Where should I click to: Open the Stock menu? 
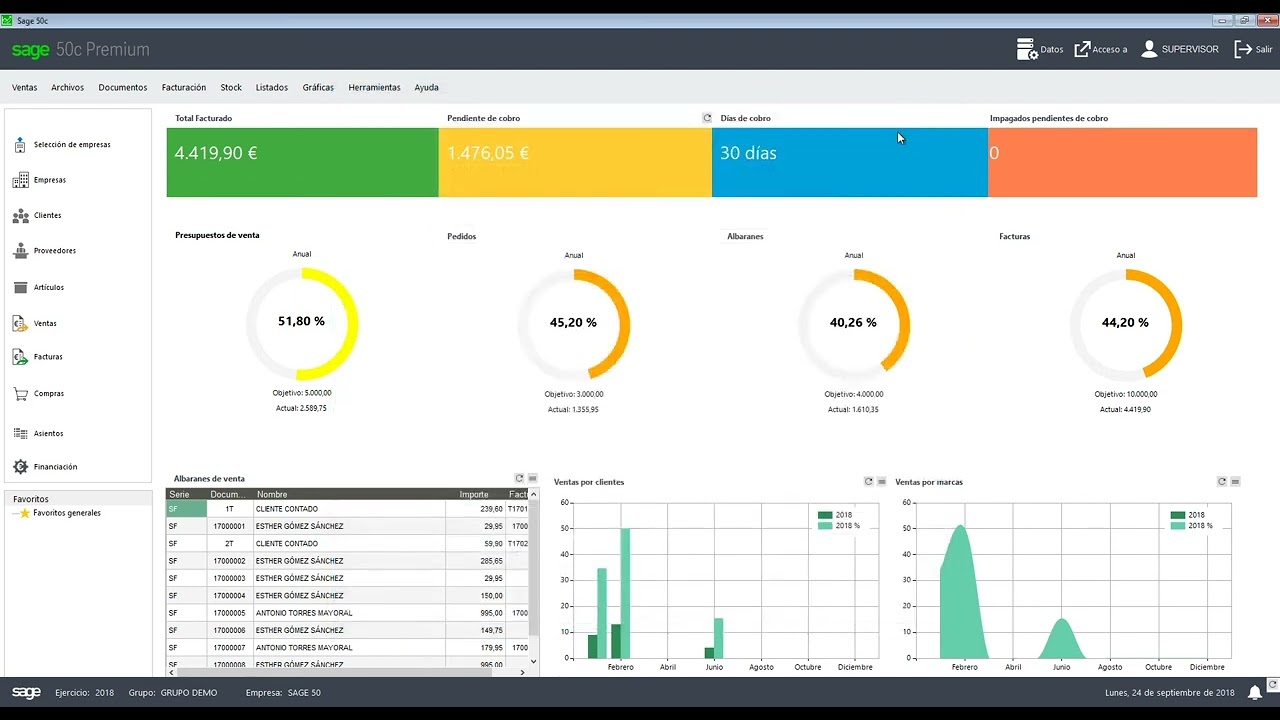click(231, 88)
